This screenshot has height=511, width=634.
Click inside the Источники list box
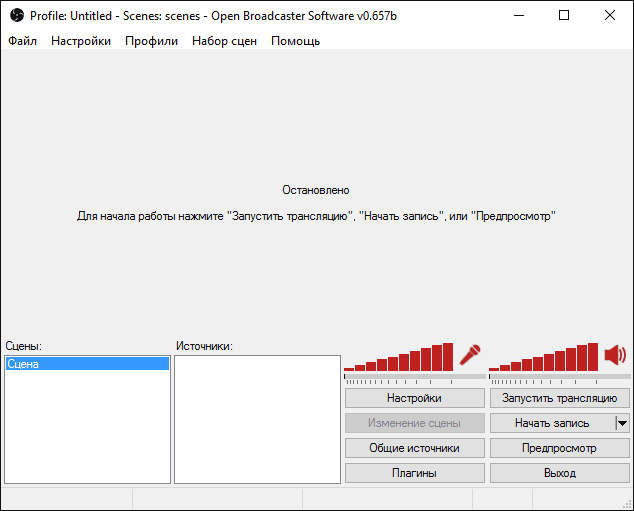[x=258, y=419]
